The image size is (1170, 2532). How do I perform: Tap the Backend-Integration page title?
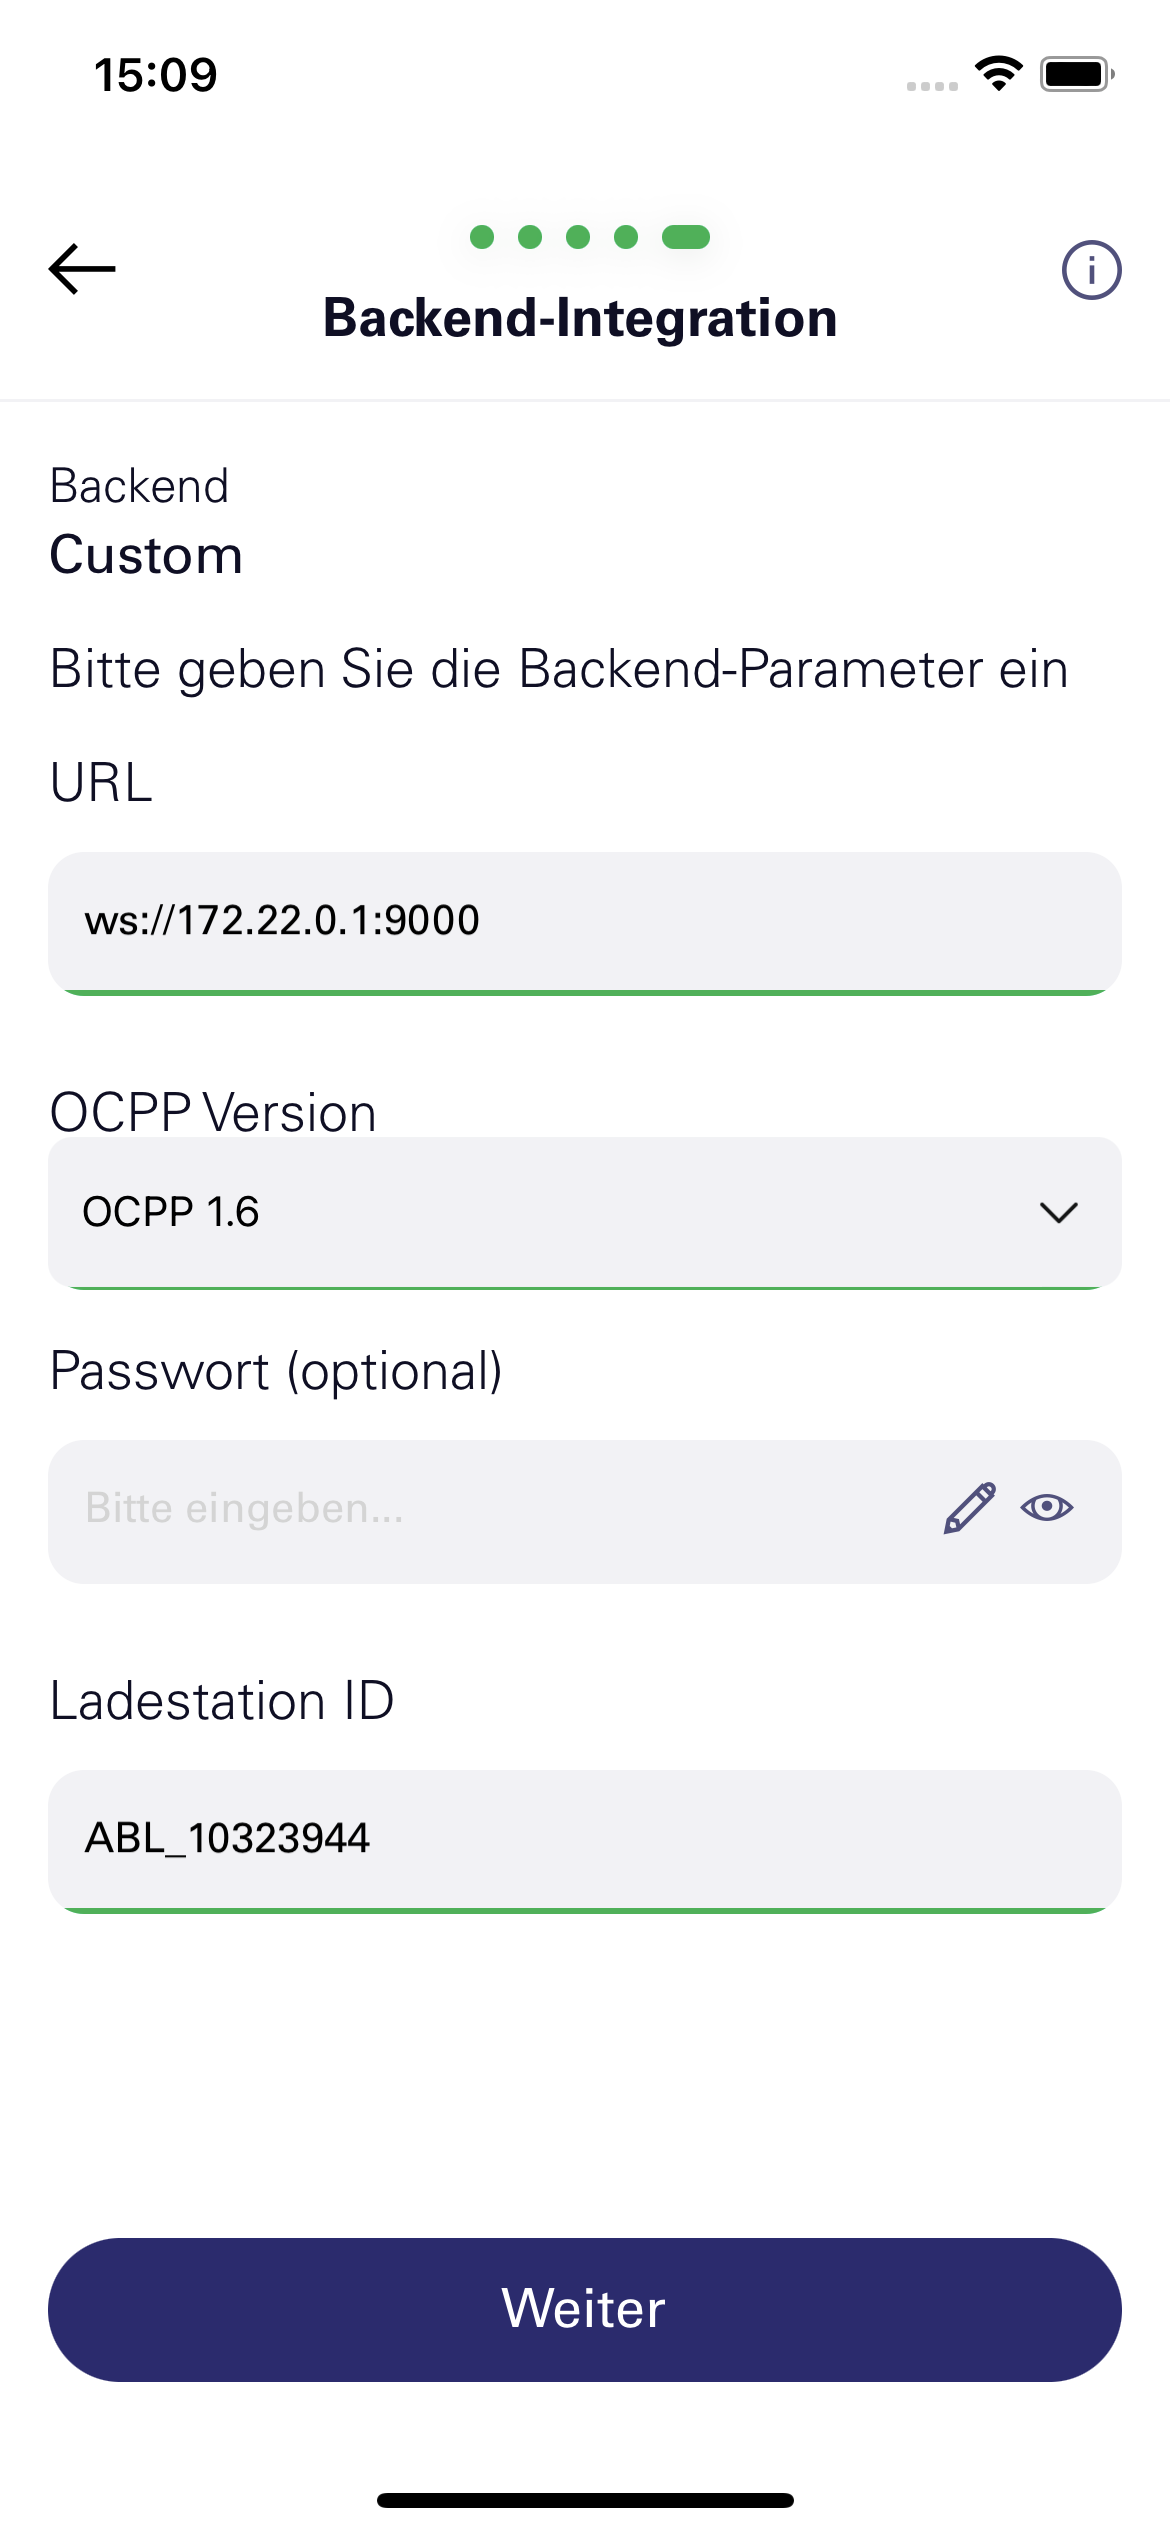click(x=580, y=319)
